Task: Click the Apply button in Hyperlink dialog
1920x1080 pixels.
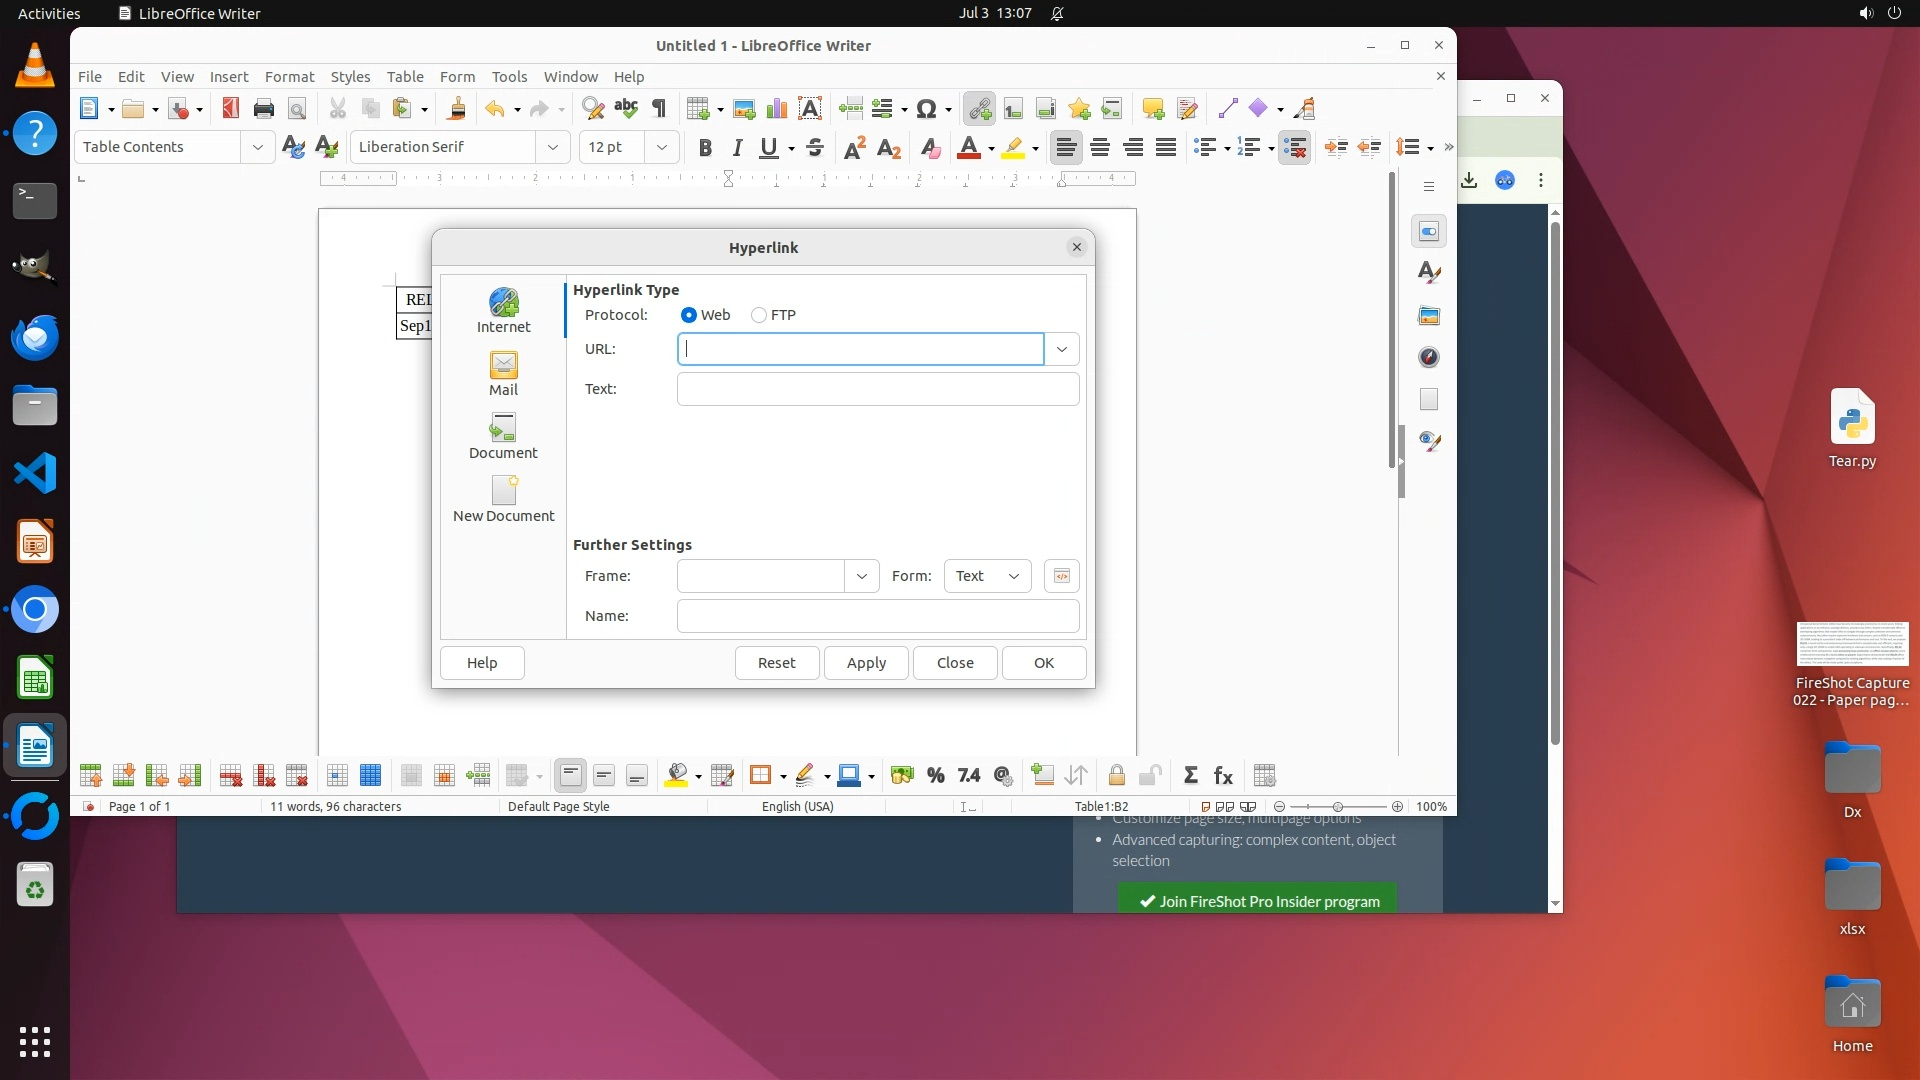Action: [866, 663]
